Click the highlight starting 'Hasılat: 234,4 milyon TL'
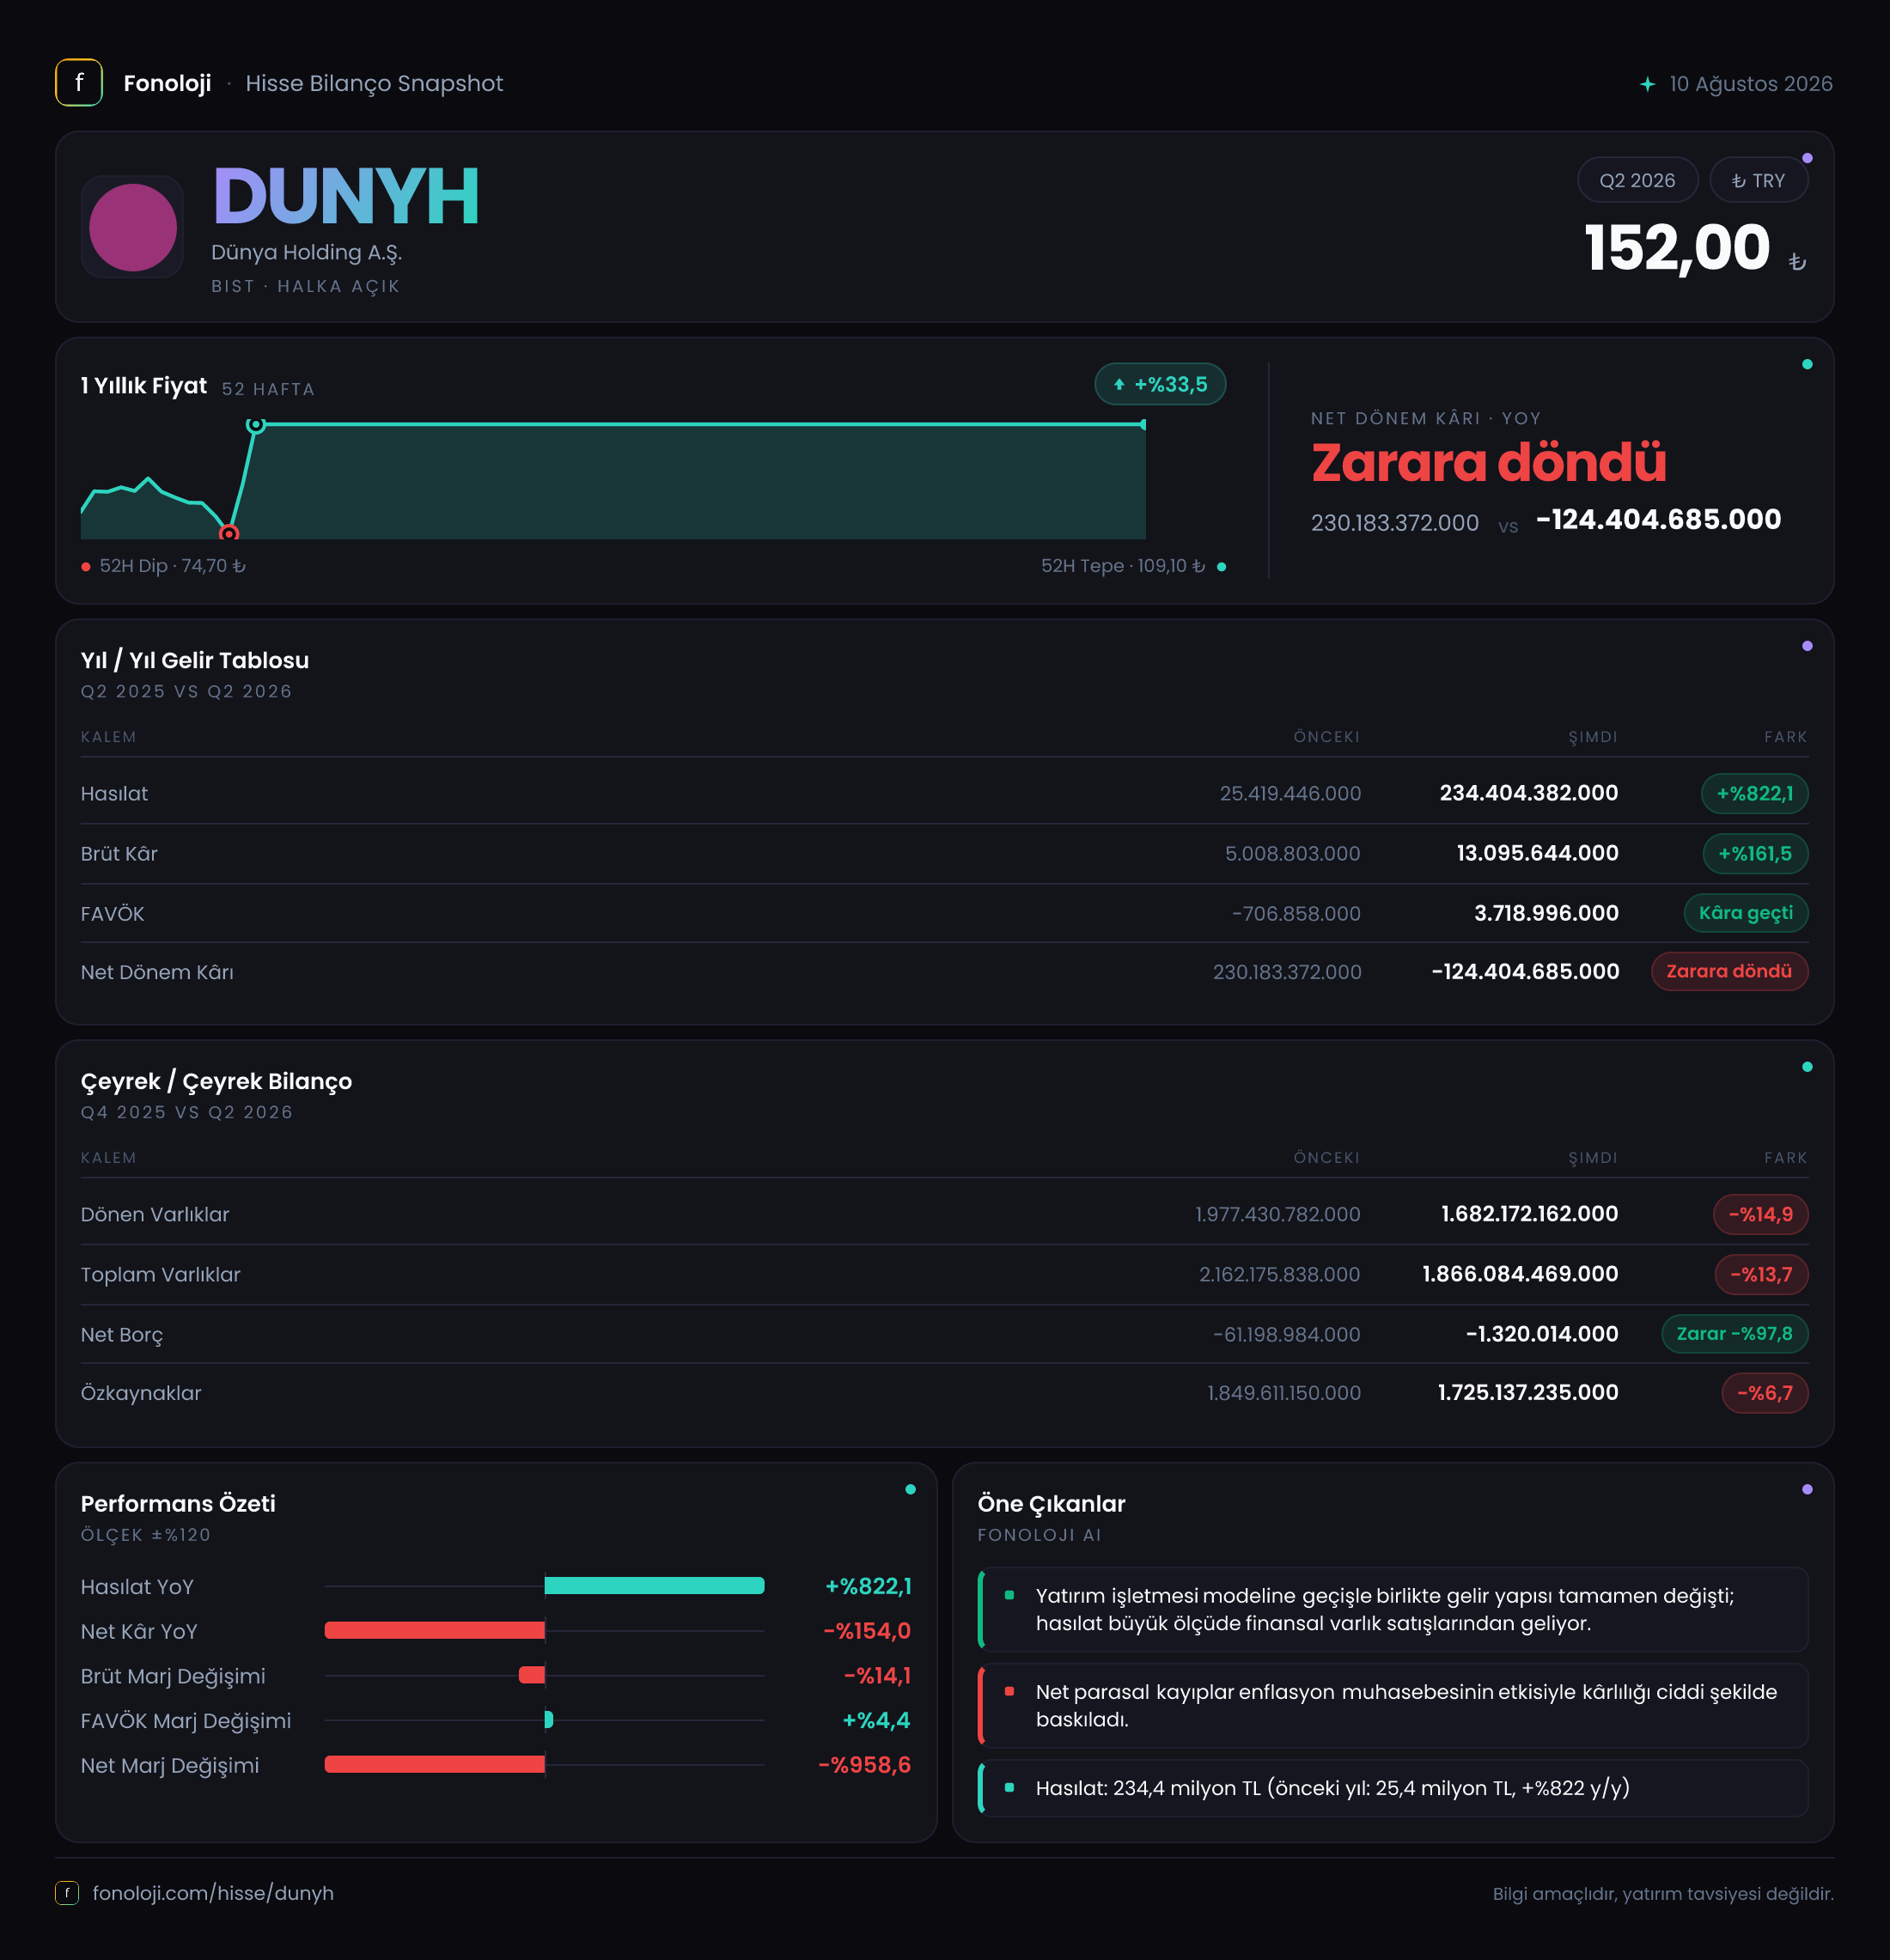The height and width of the screenshot is (1960, 1890). click(1393, 1788)
